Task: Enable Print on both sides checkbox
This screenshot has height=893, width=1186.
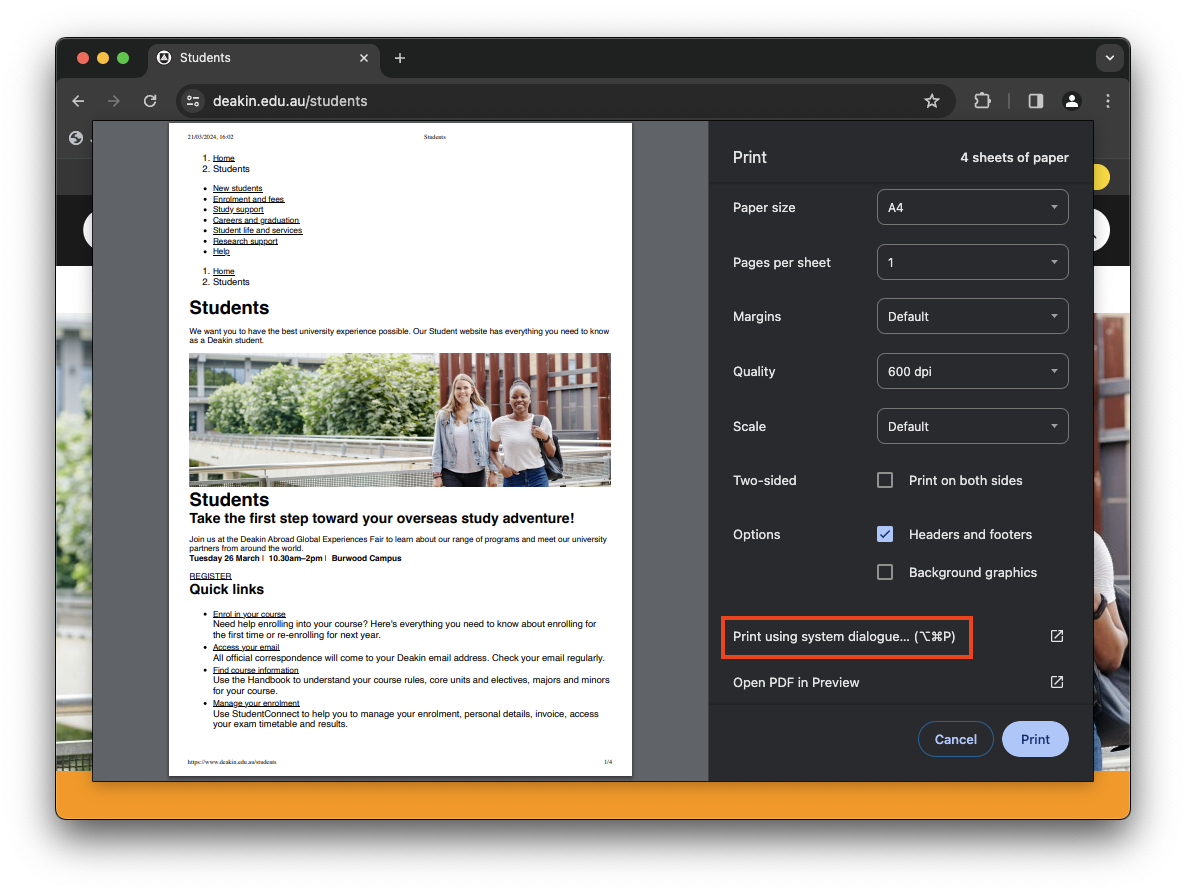Action: click(885, 480)
